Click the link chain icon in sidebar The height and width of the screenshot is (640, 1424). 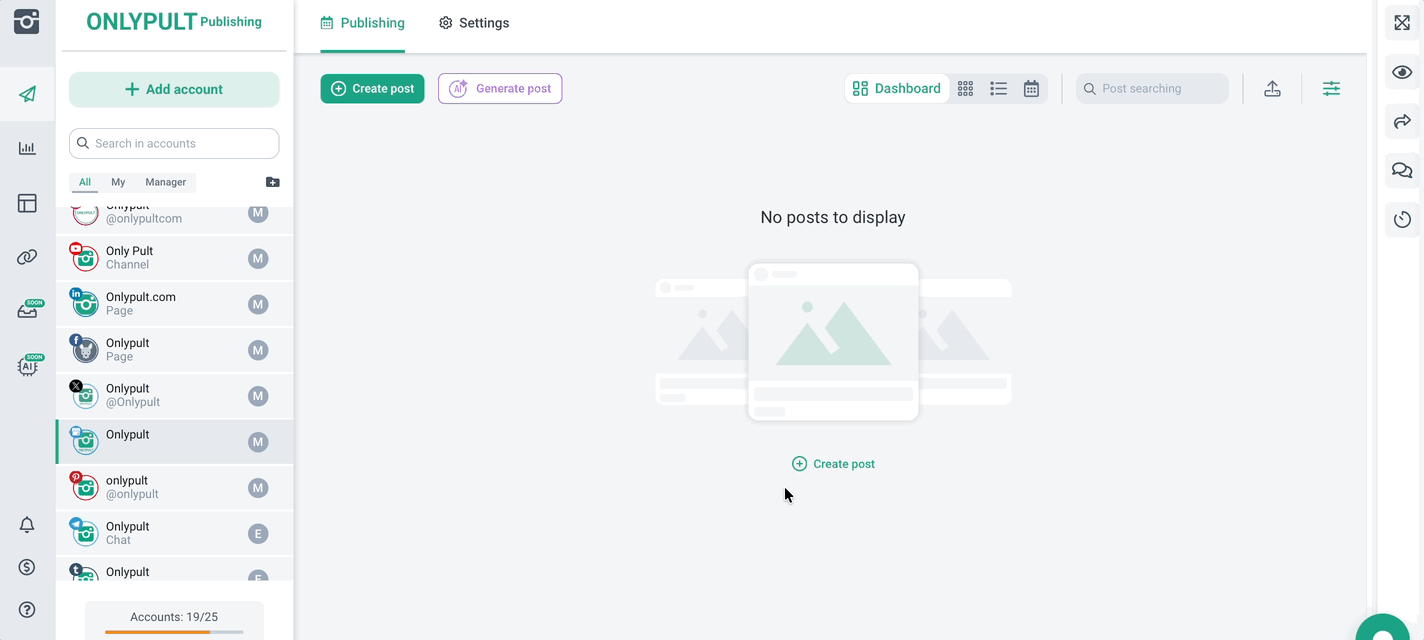tap(27, 257)
